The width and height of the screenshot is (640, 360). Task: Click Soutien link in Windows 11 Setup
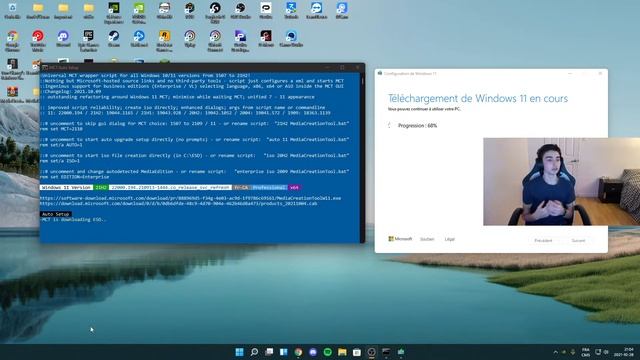point(427,239)
